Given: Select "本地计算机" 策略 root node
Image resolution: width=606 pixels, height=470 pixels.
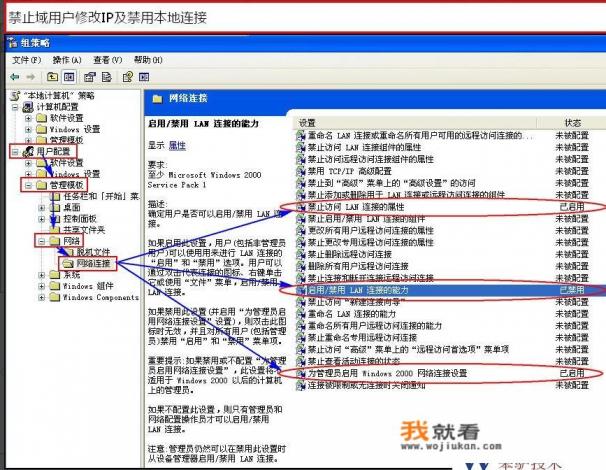Looking at the screenshot, I should click(59, 95).
